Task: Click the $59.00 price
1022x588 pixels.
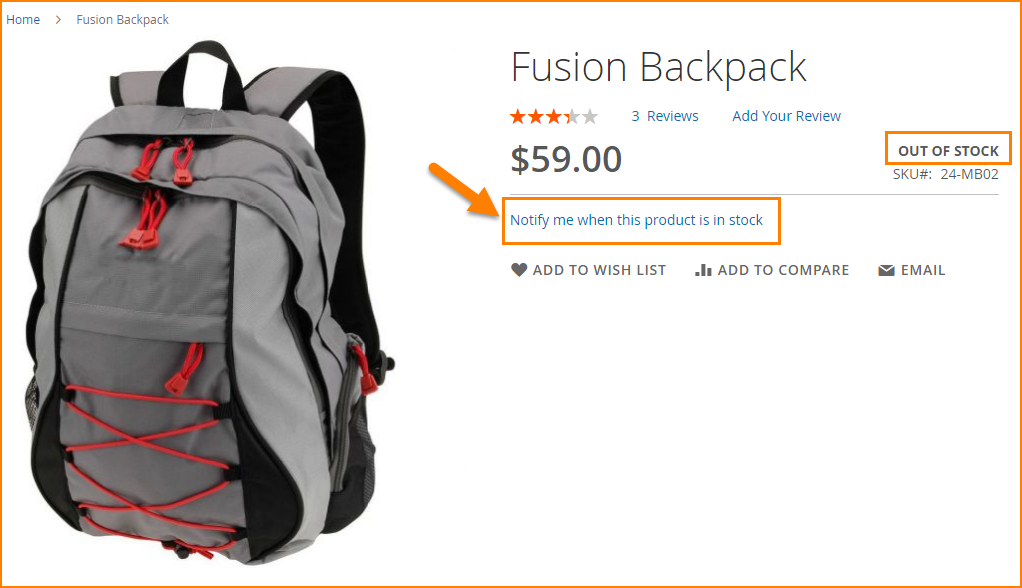Action: (566, 159)
